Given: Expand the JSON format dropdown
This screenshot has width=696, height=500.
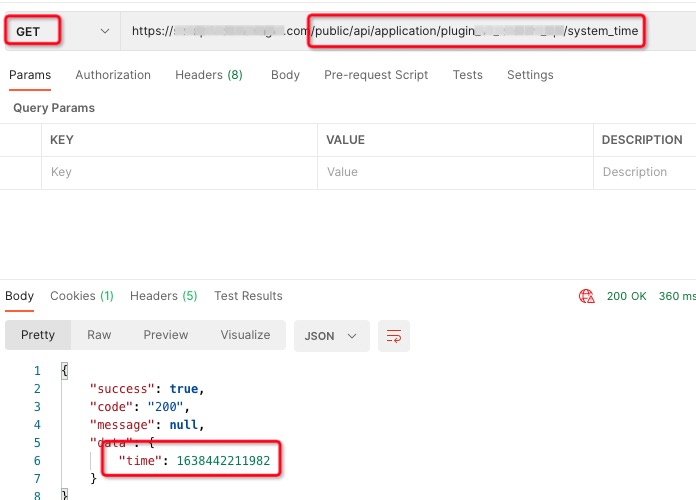Looking at the screenshot, I should point(330,335).
